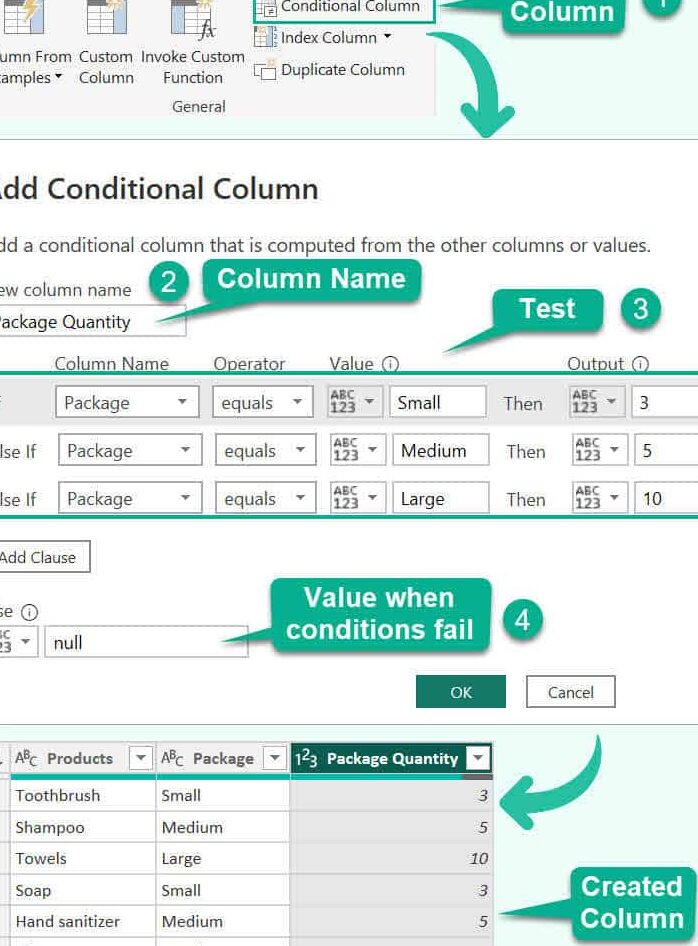Image resolution: width=698 pixels, height=946 pixels.
Task: Click the Custom Column icon
Action: coord(106,20)
